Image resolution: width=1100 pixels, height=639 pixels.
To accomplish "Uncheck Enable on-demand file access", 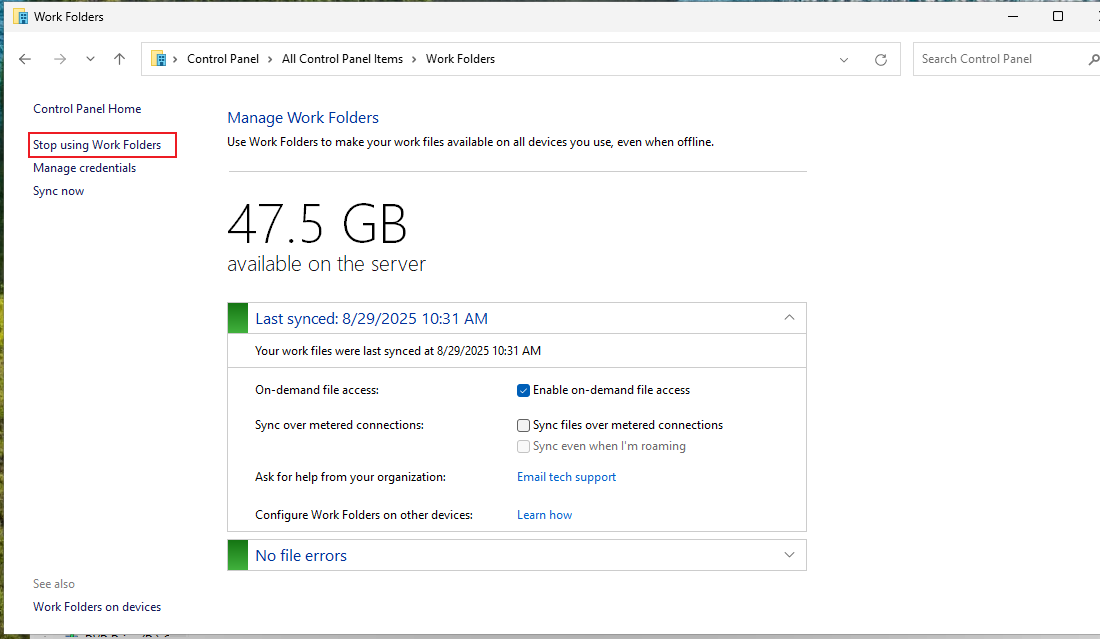I will [523, 391].
